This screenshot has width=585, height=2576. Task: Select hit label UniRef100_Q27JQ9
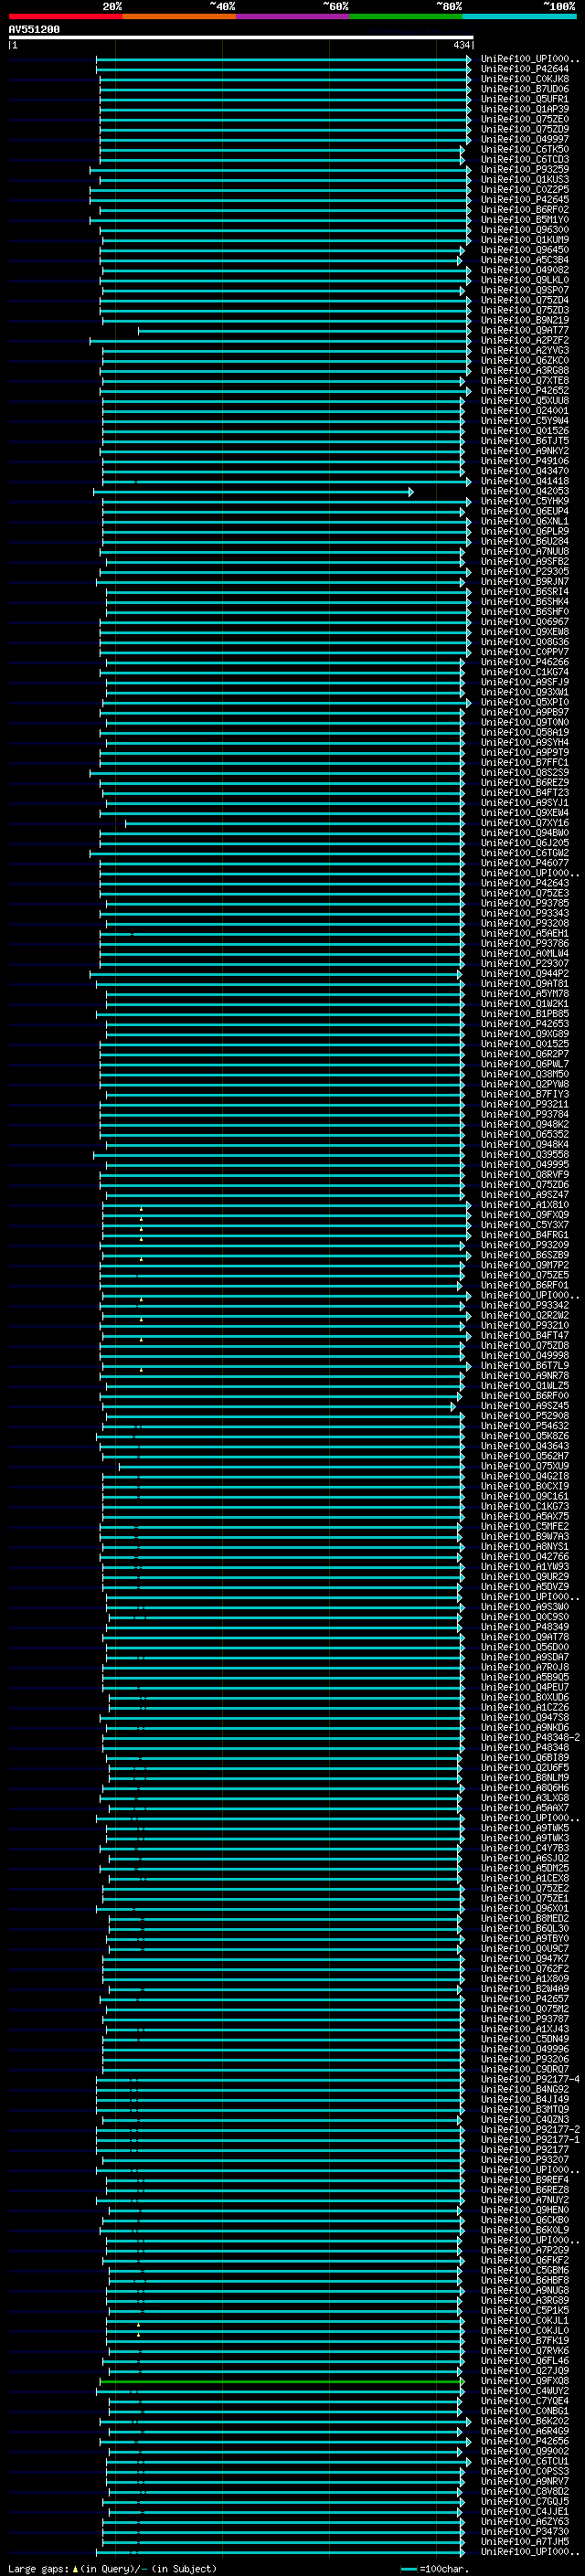(525, 2370)
